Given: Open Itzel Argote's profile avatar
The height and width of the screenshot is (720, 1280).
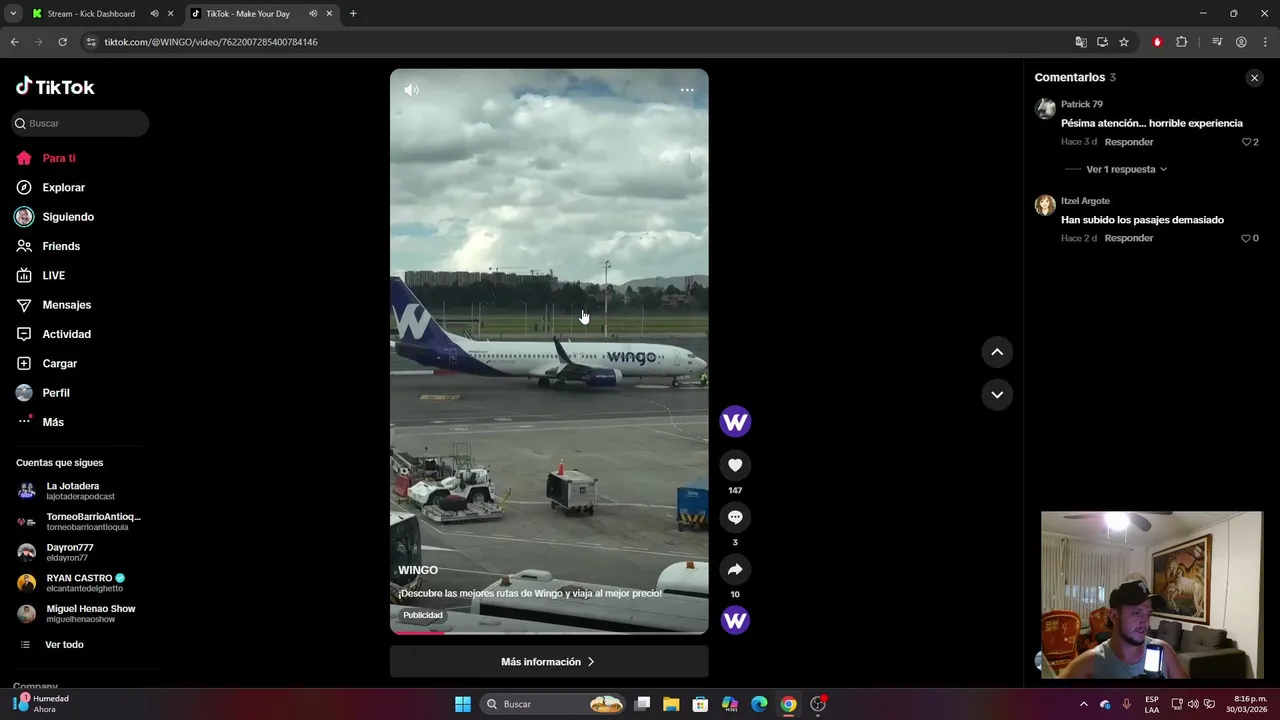Looking at the screenshot, I should click(1045, 205).
